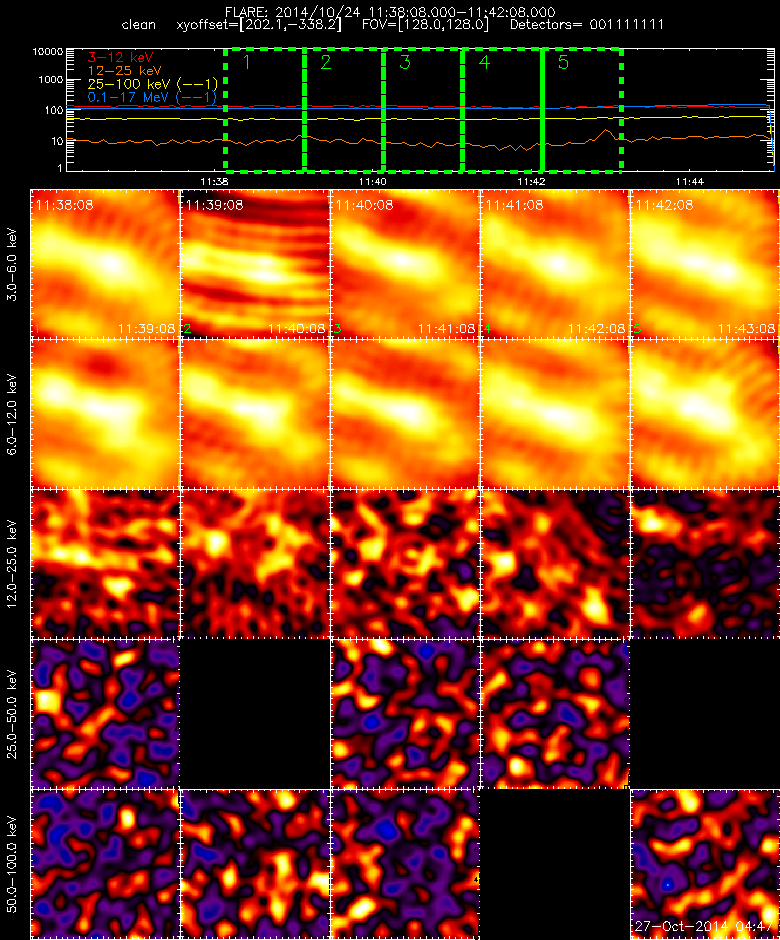The image size is (780, 940).
Task: Open the 50.0-100.0 keV image for interval 2
Action: coord(255,864)
